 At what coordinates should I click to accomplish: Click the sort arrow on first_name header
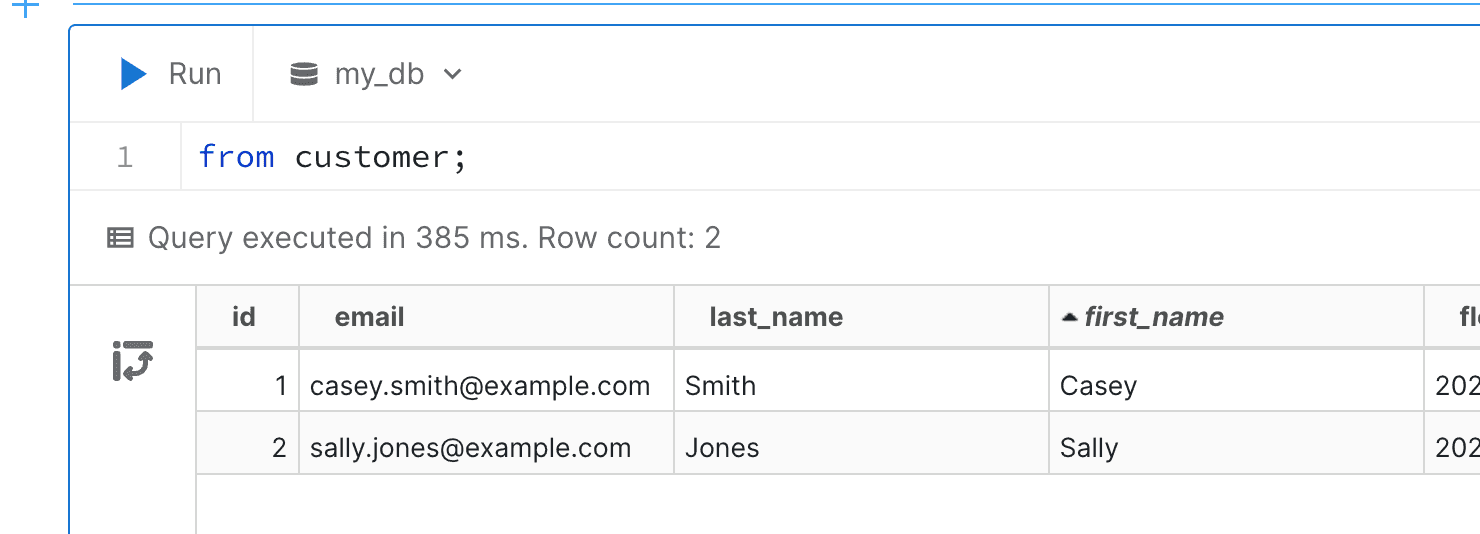[x=1069, y=318]
